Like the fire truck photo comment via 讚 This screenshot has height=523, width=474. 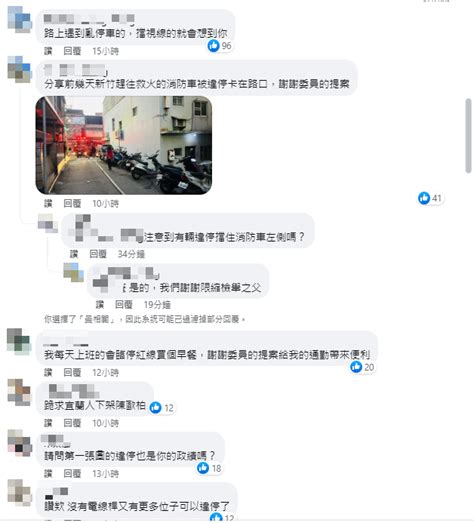(48, 203)
